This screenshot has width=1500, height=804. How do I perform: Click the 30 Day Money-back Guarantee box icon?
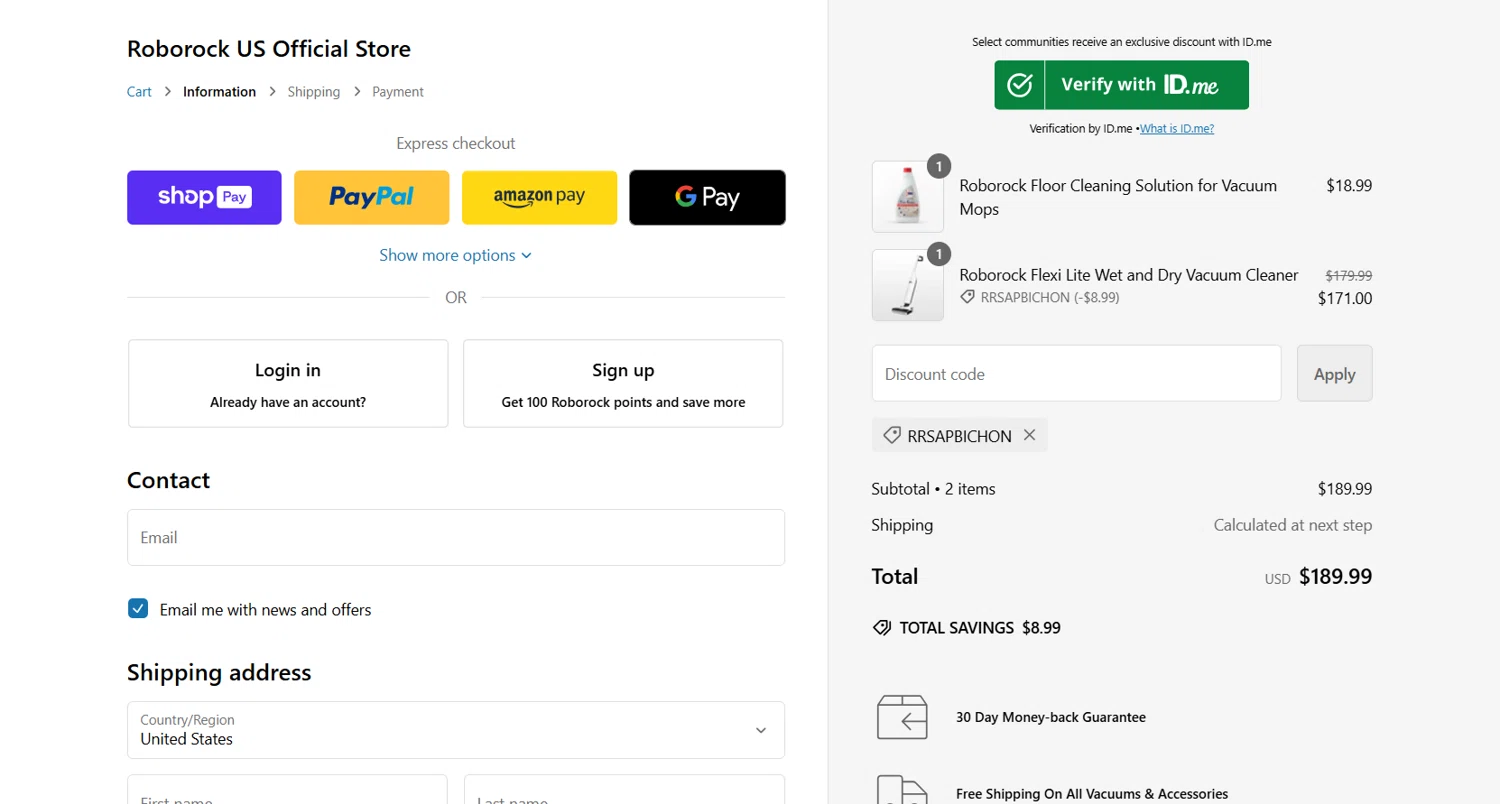902,718
